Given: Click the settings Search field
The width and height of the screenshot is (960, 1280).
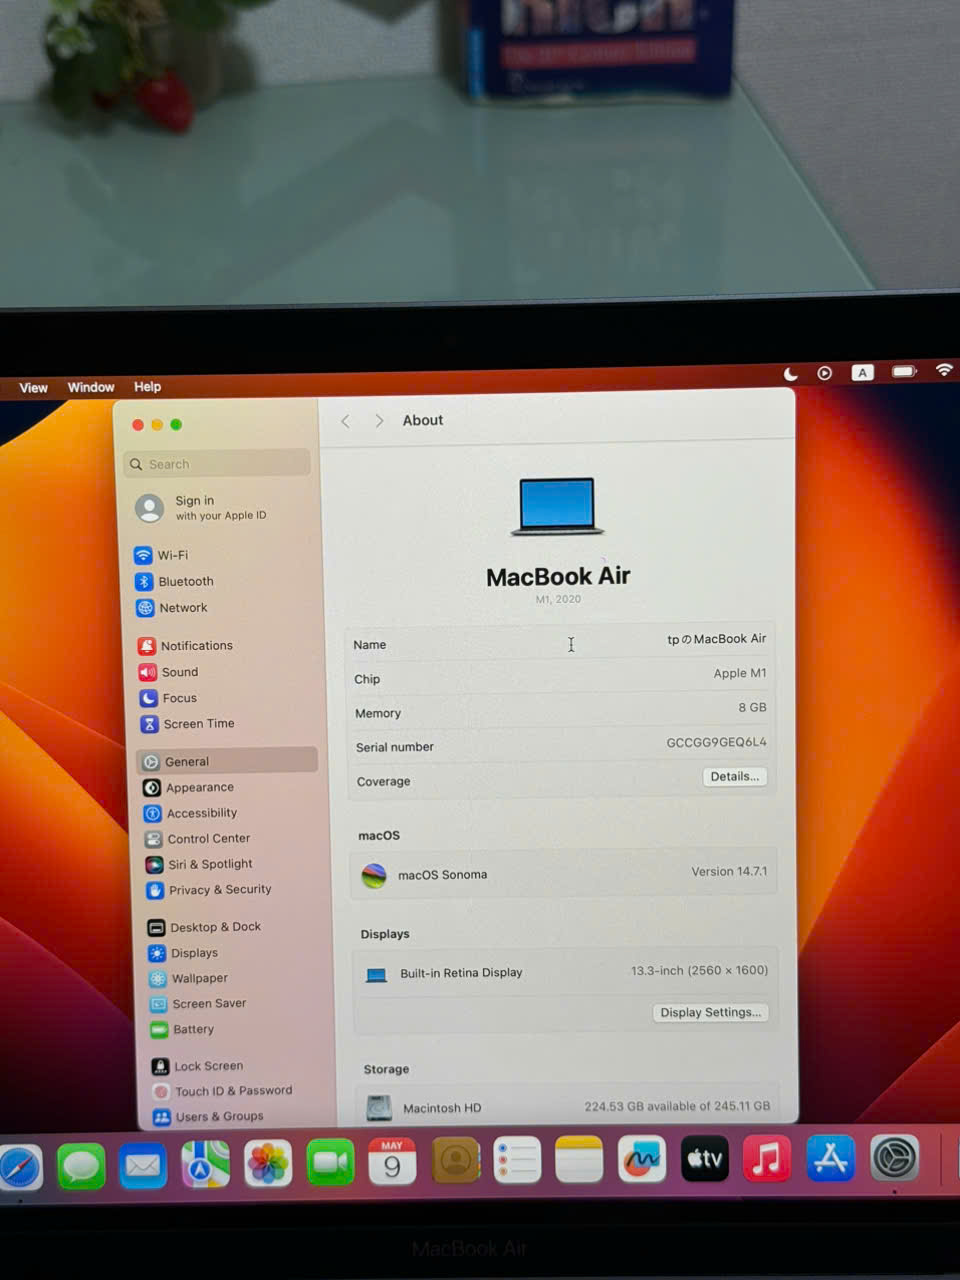Looking at the screenshot, I should [x=217, y=463].
